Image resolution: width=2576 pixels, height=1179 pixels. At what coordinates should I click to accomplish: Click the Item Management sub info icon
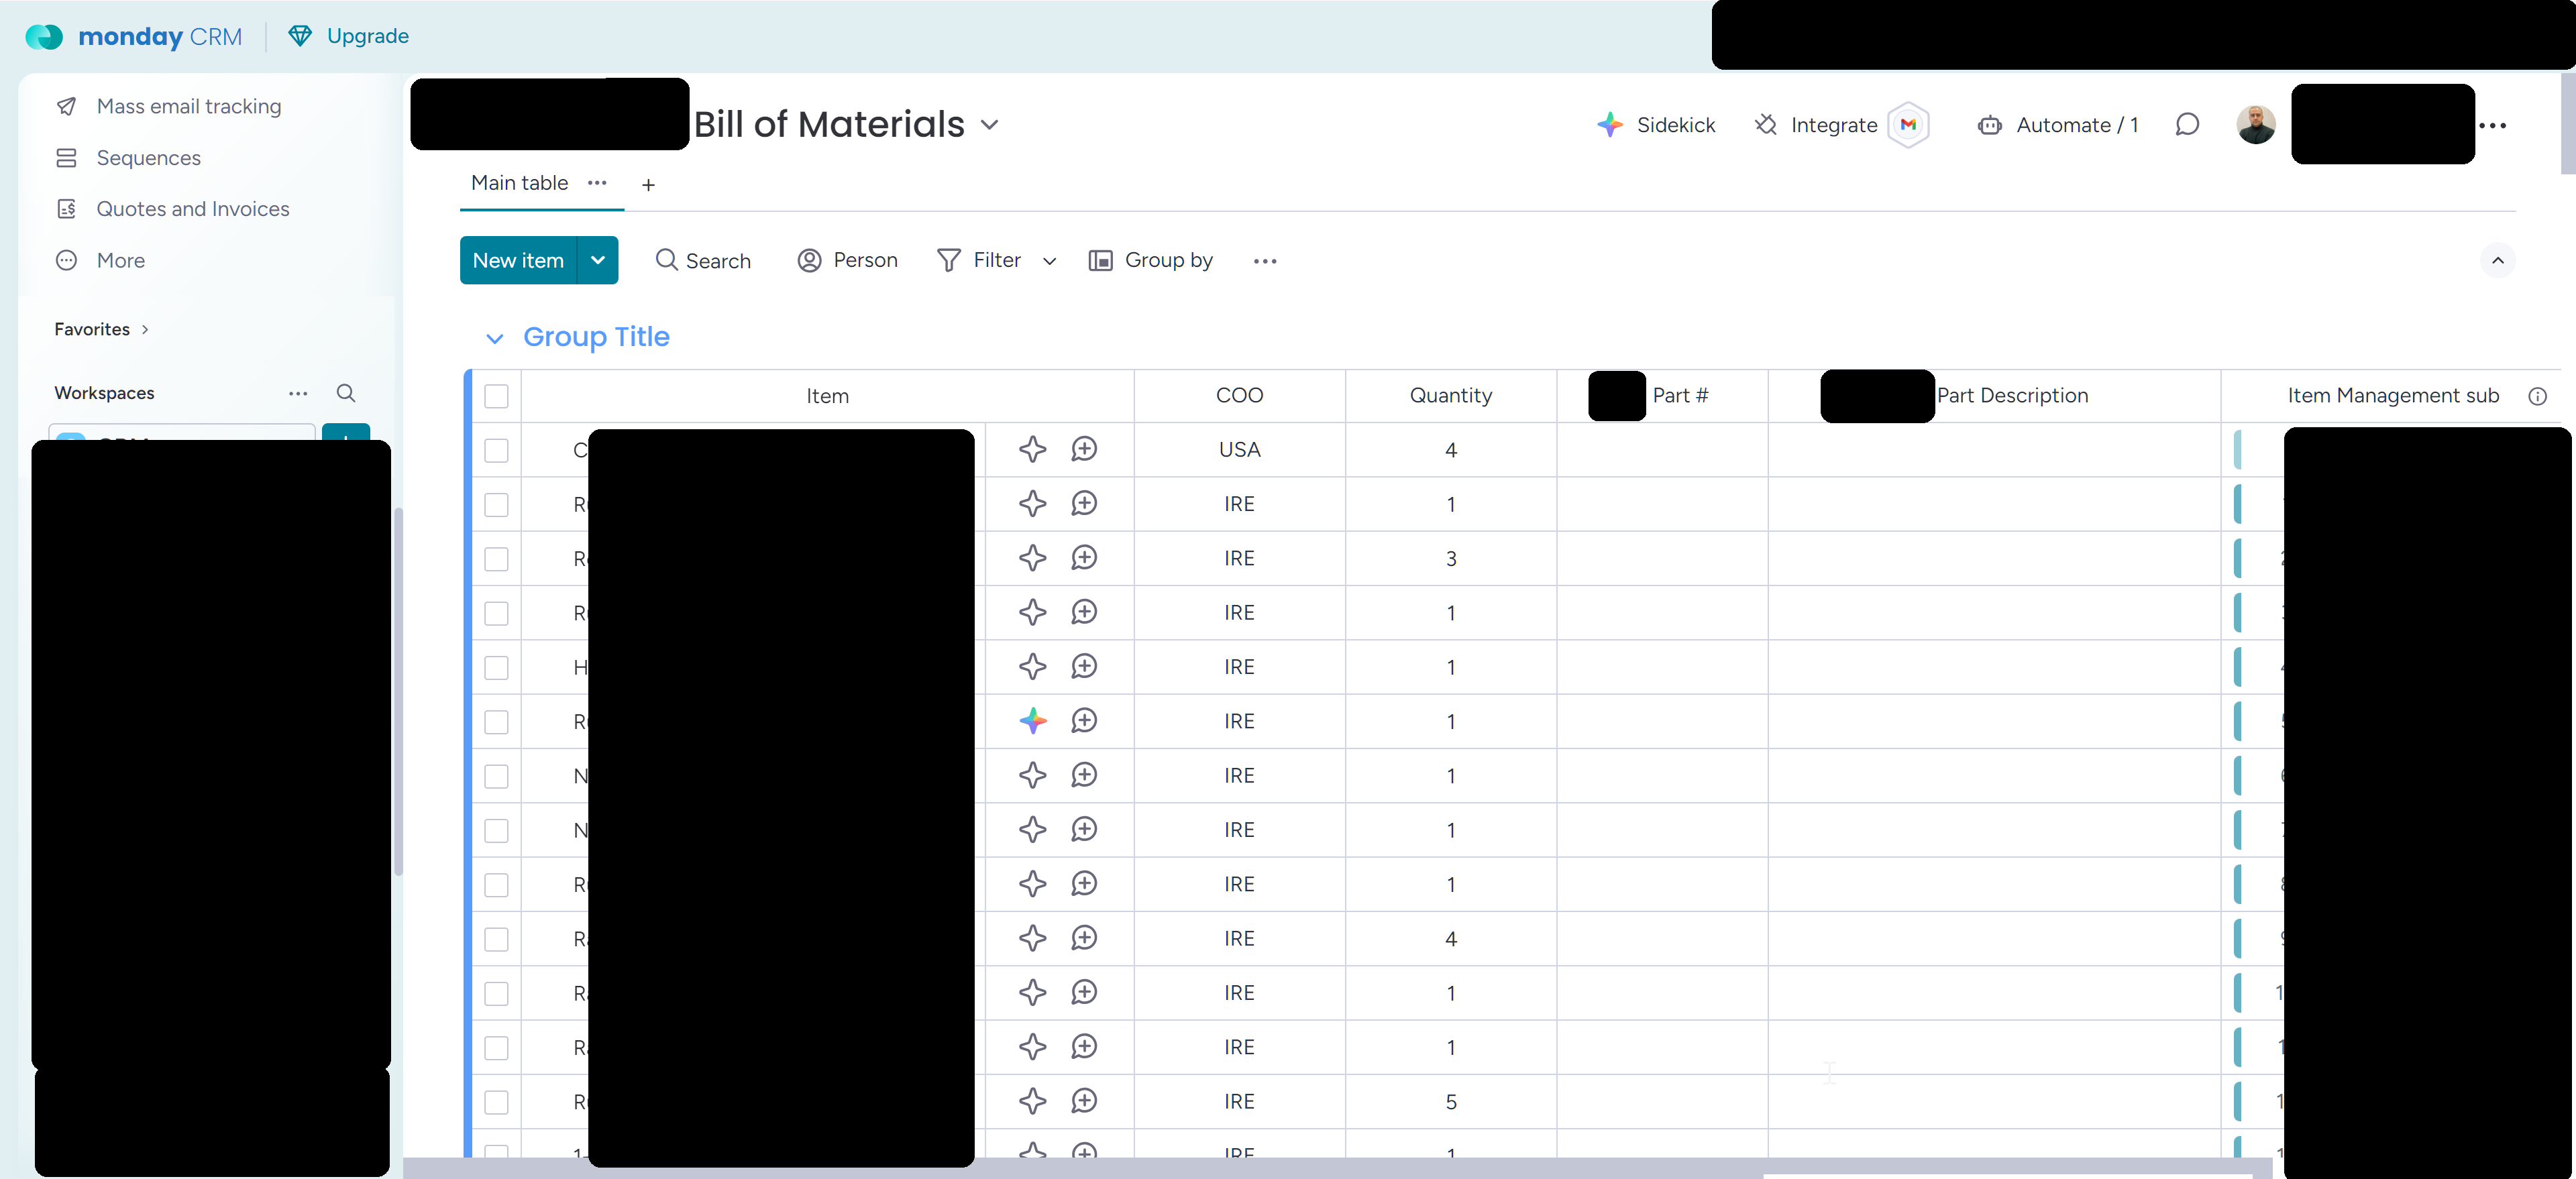click(2537, 396)
